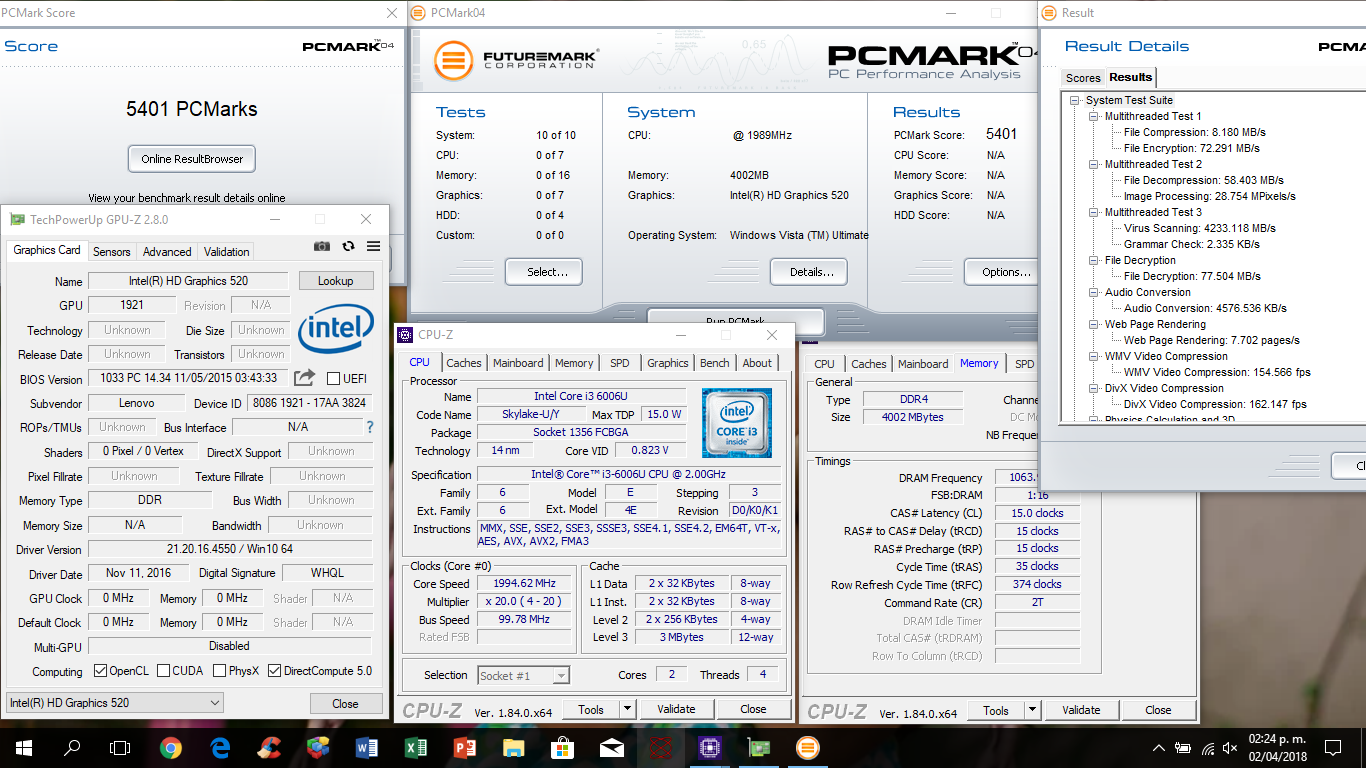The height and width of the screenshot is (768, 1366).
Task: Open the Bench tab in CPU-Z
Action: tap(714, 363)
